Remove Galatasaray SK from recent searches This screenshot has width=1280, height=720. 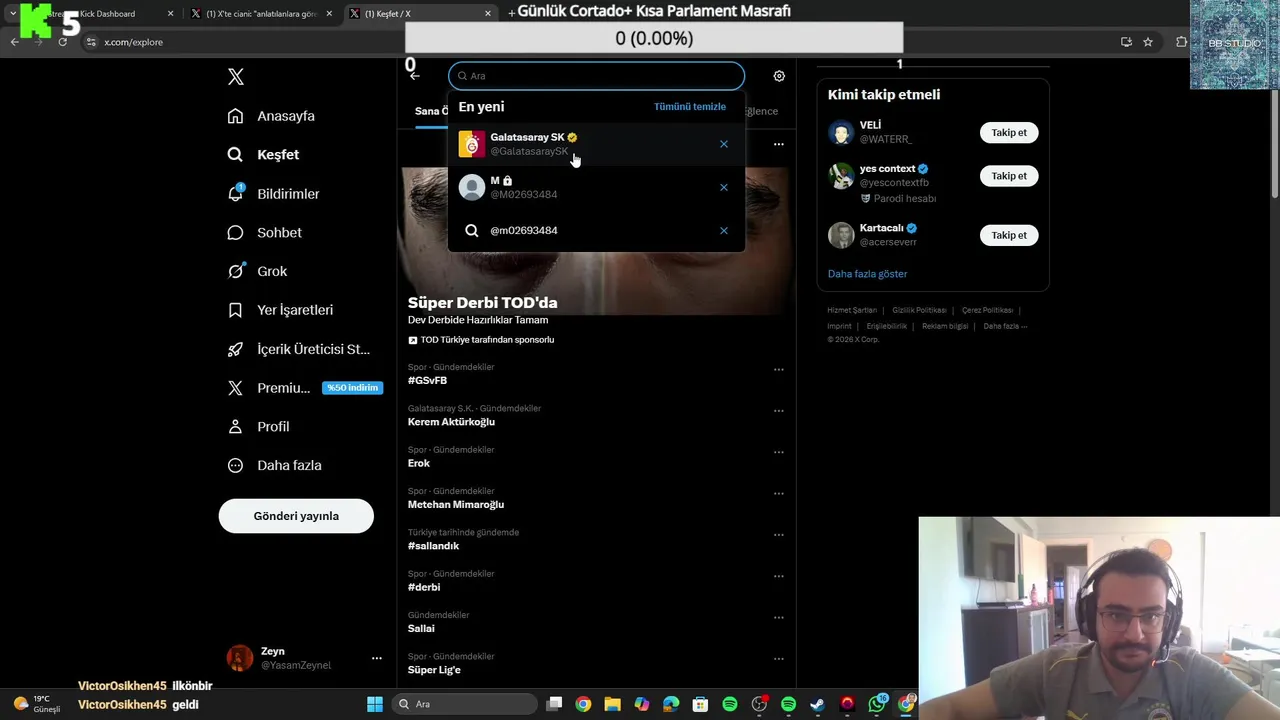pyautogui.click(x=724, y=144)
